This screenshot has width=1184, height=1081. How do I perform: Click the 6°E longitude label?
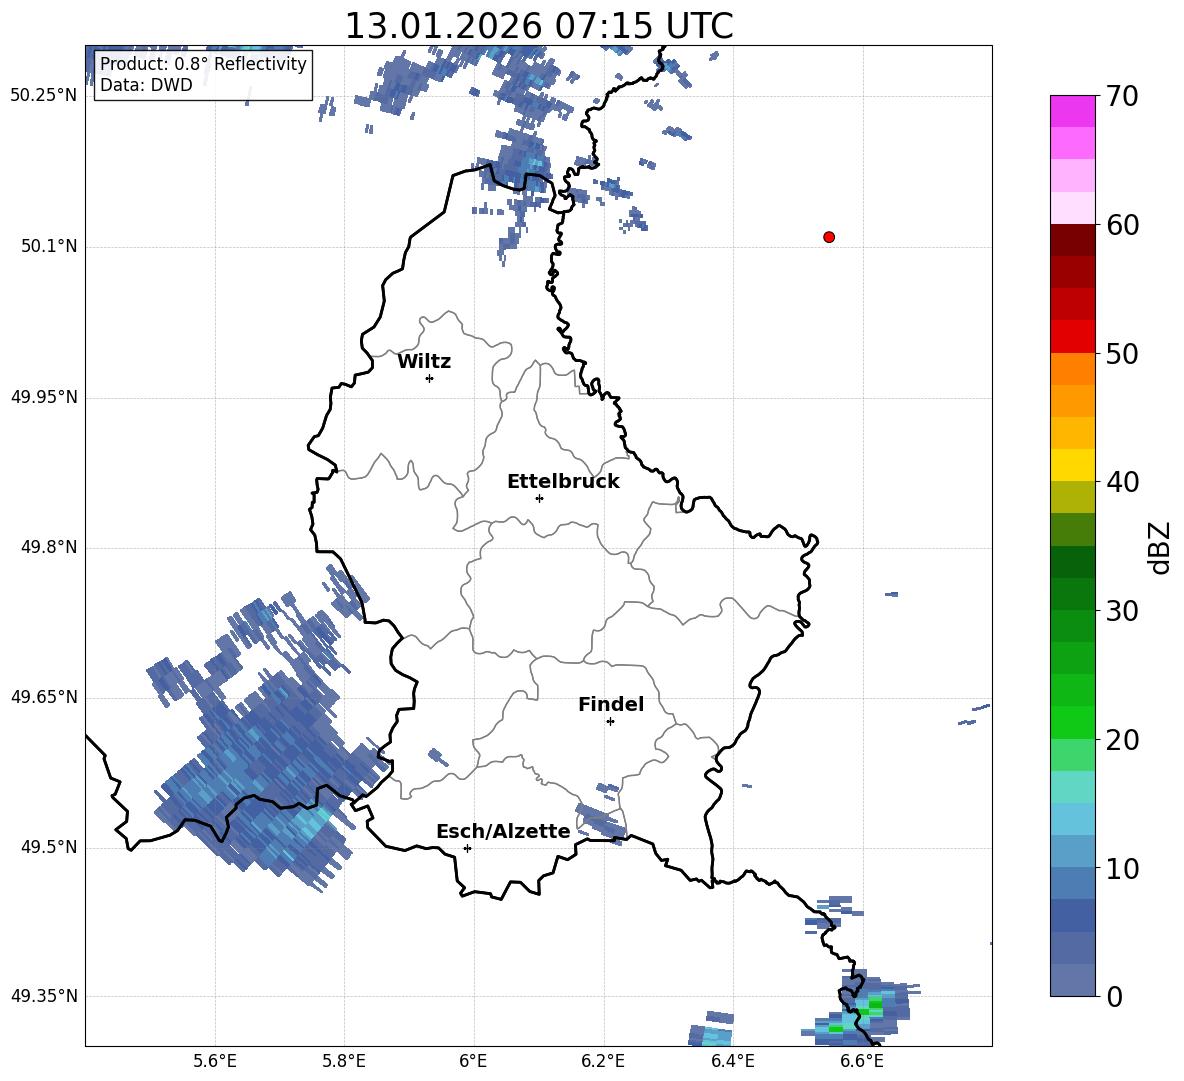pyautogui.click(x=473, y=1062)
